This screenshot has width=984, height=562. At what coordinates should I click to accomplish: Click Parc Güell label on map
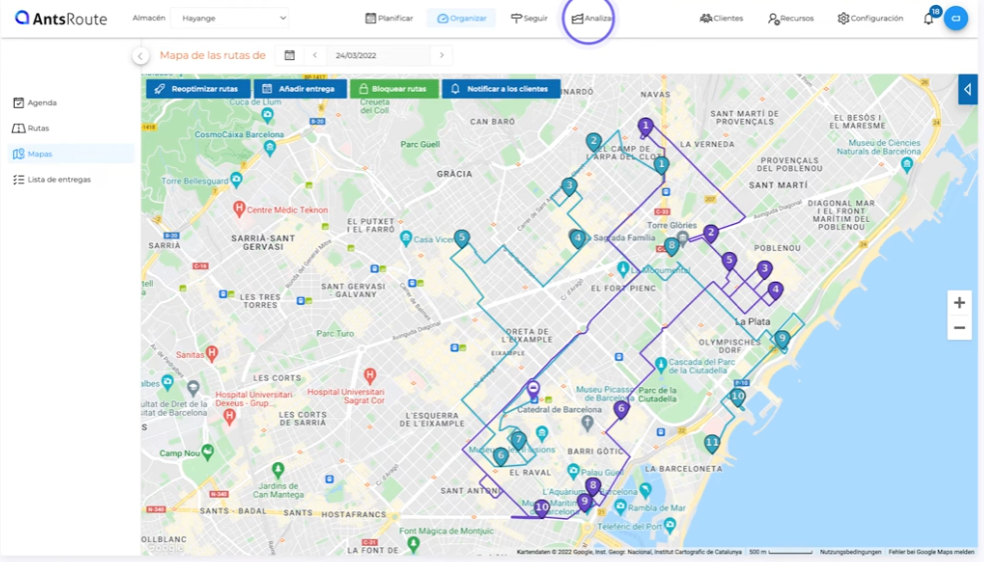click(x=420, y=144)
